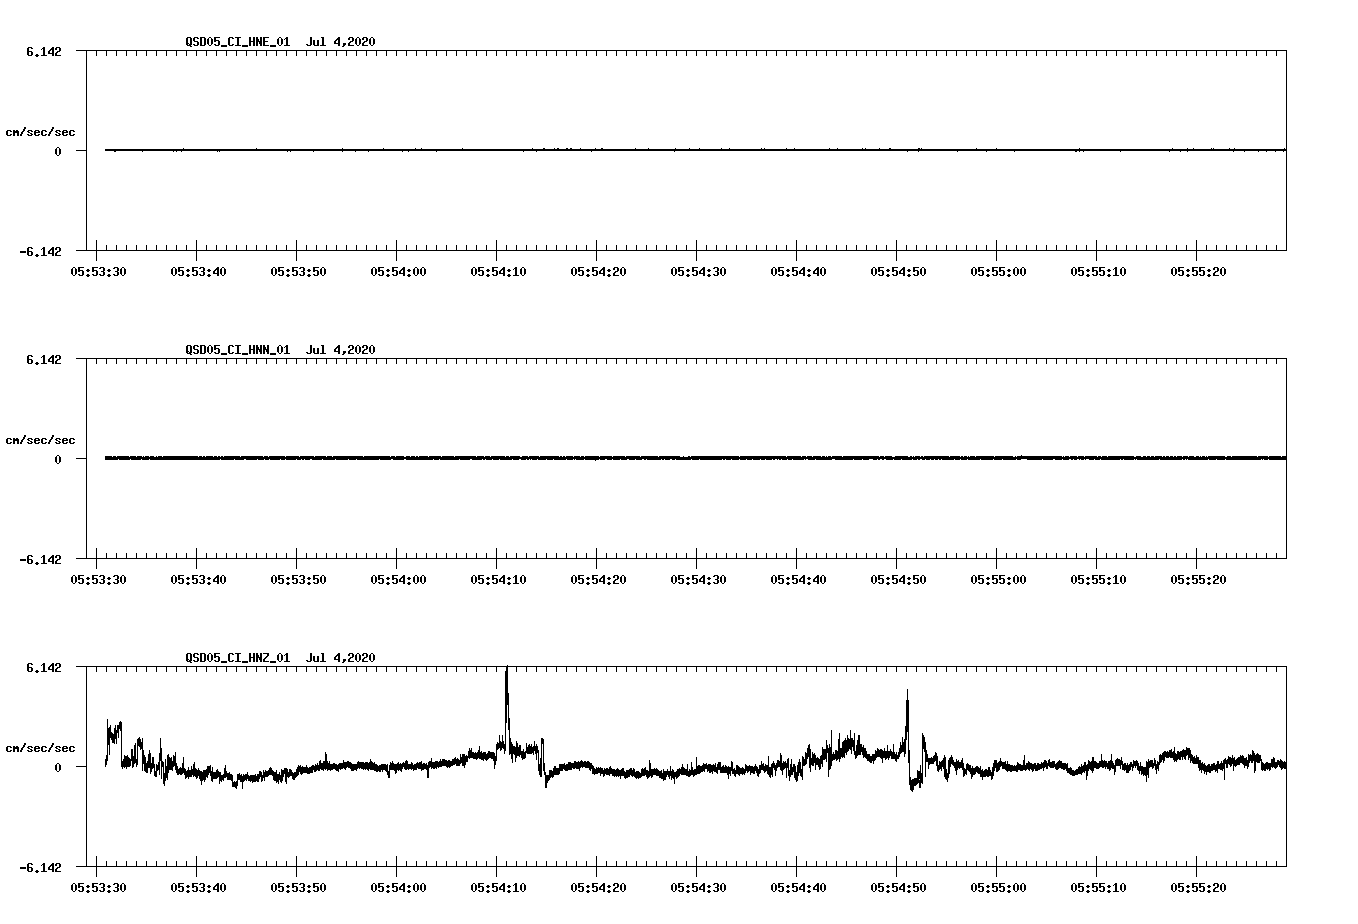Click 05:55:00 time label under HNE plot

click(998, 271)
